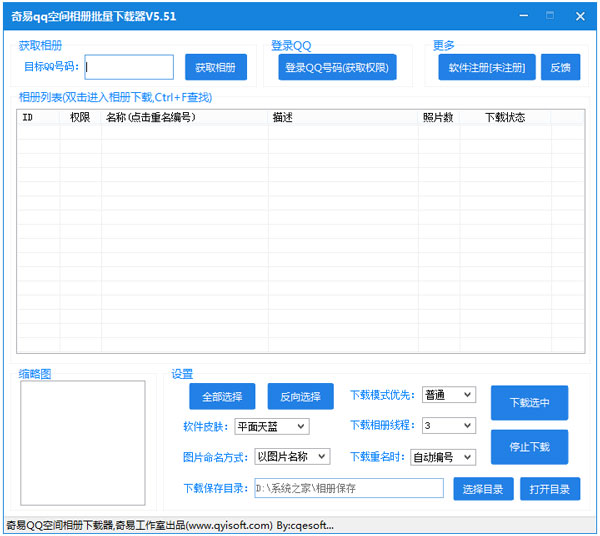Click the status bar text www.qyisoft.com

pos(229,526)
